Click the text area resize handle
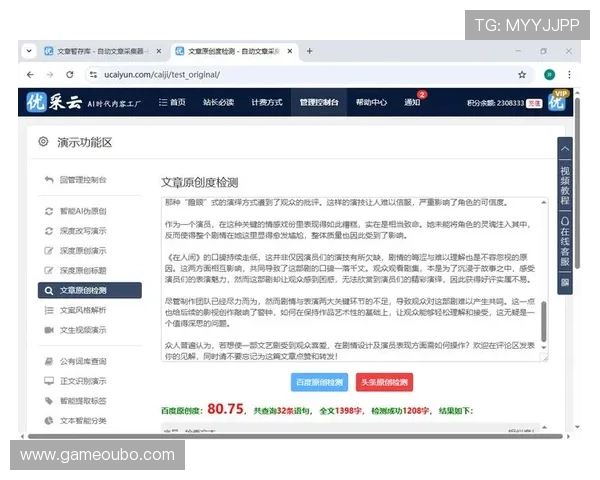This screenshot has height=480, width=600. (545, 358)
